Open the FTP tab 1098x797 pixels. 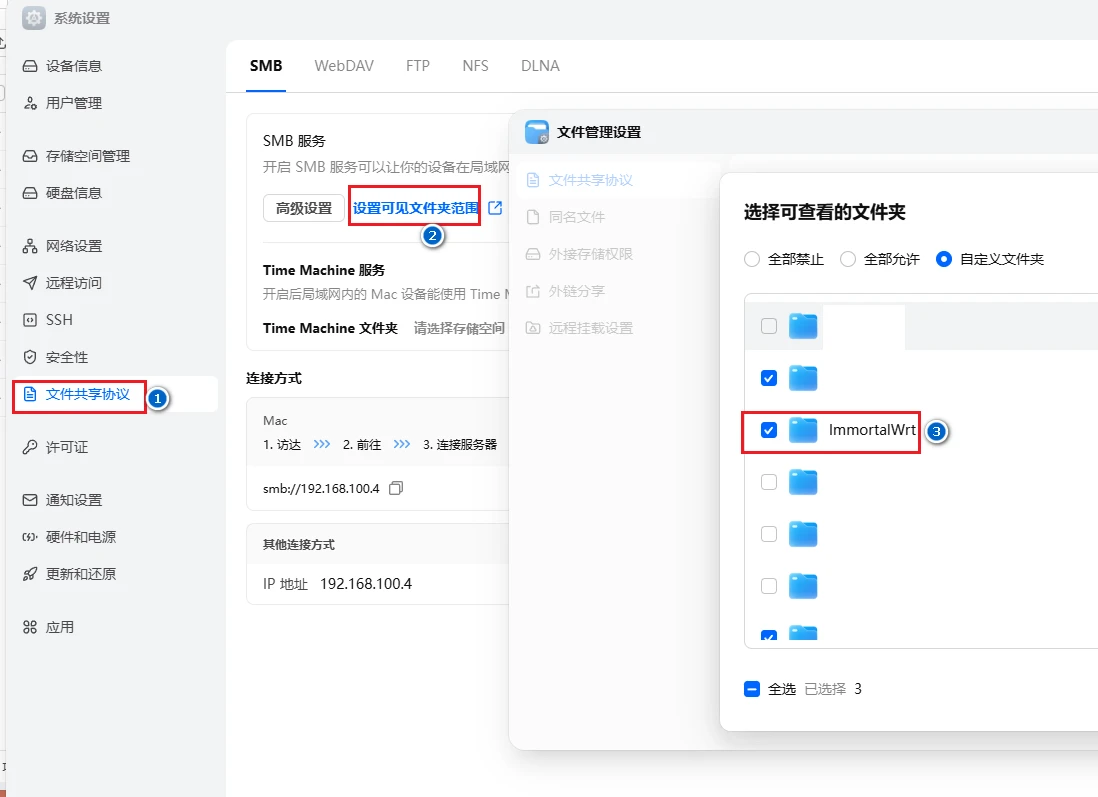coord(417,65)
